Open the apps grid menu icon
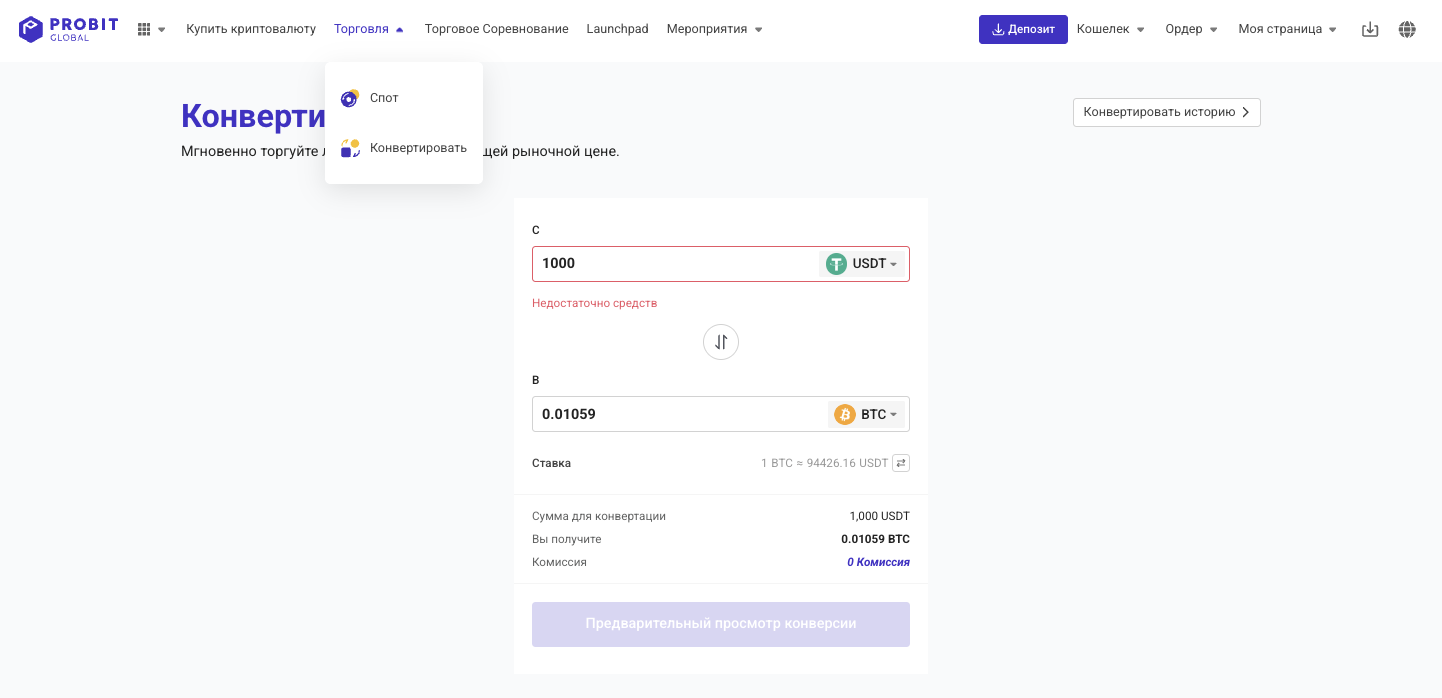This screenshot has width=1442, height=698. 144,29
